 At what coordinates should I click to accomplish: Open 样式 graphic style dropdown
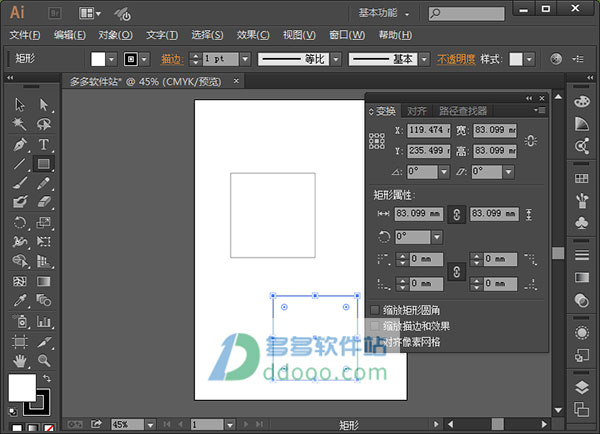click(x=529, y=59)
